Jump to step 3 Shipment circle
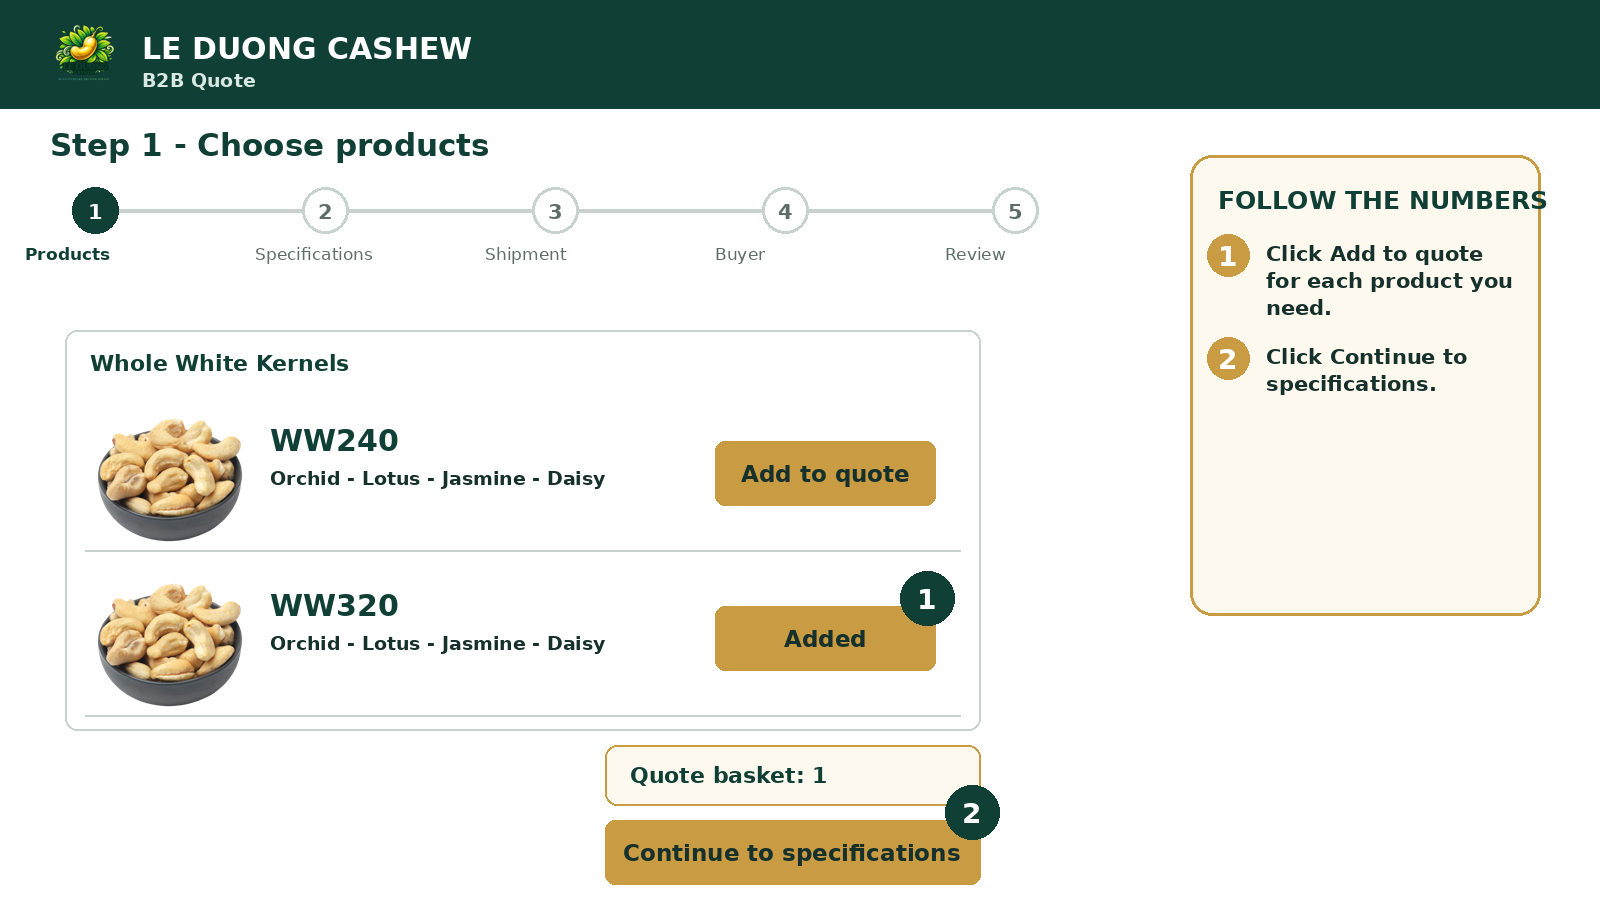The width and height of the screenshot is (1600, 900). pyautogui.click(x=555, y=211)
